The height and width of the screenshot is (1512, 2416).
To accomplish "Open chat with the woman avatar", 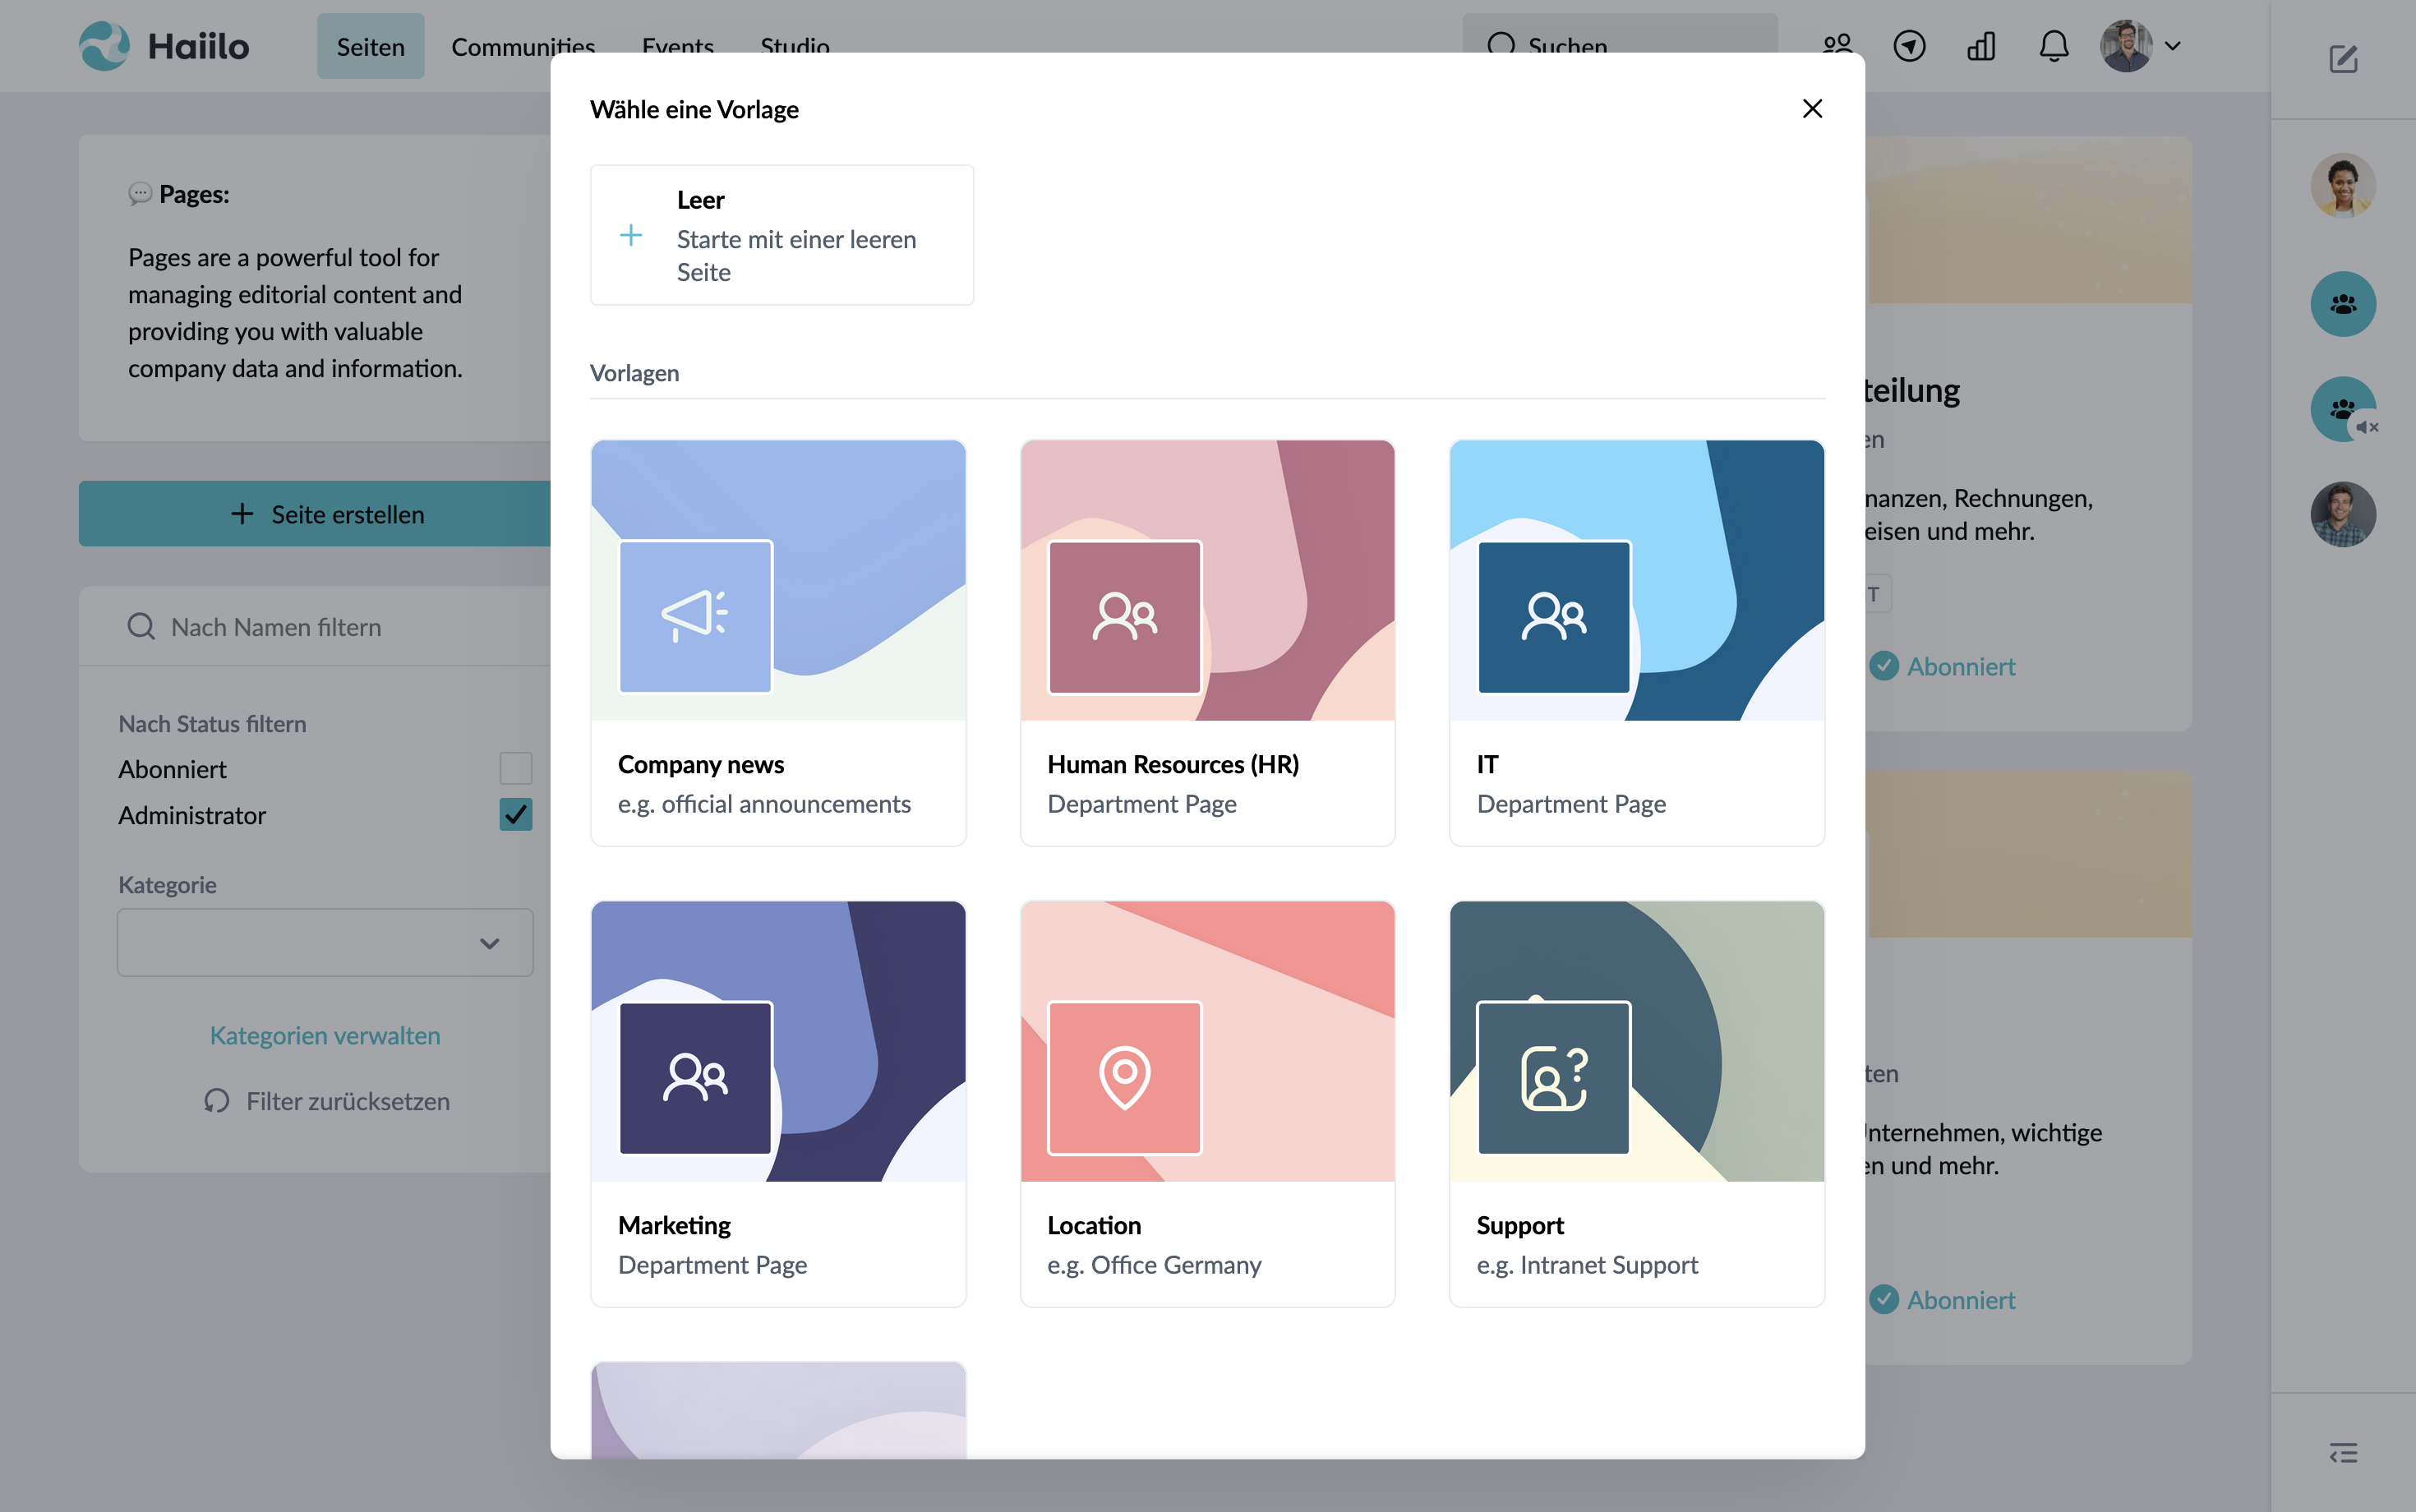I will point(2343,184).
